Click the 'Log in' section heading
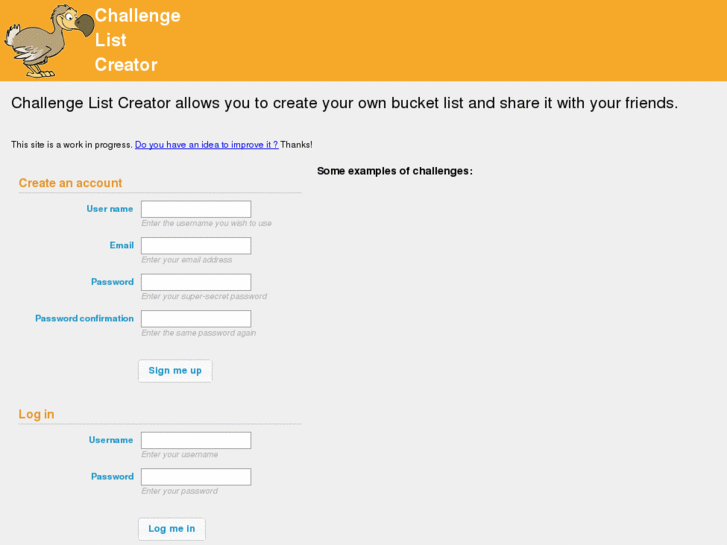The image size is (727, 545). (36, 414)
